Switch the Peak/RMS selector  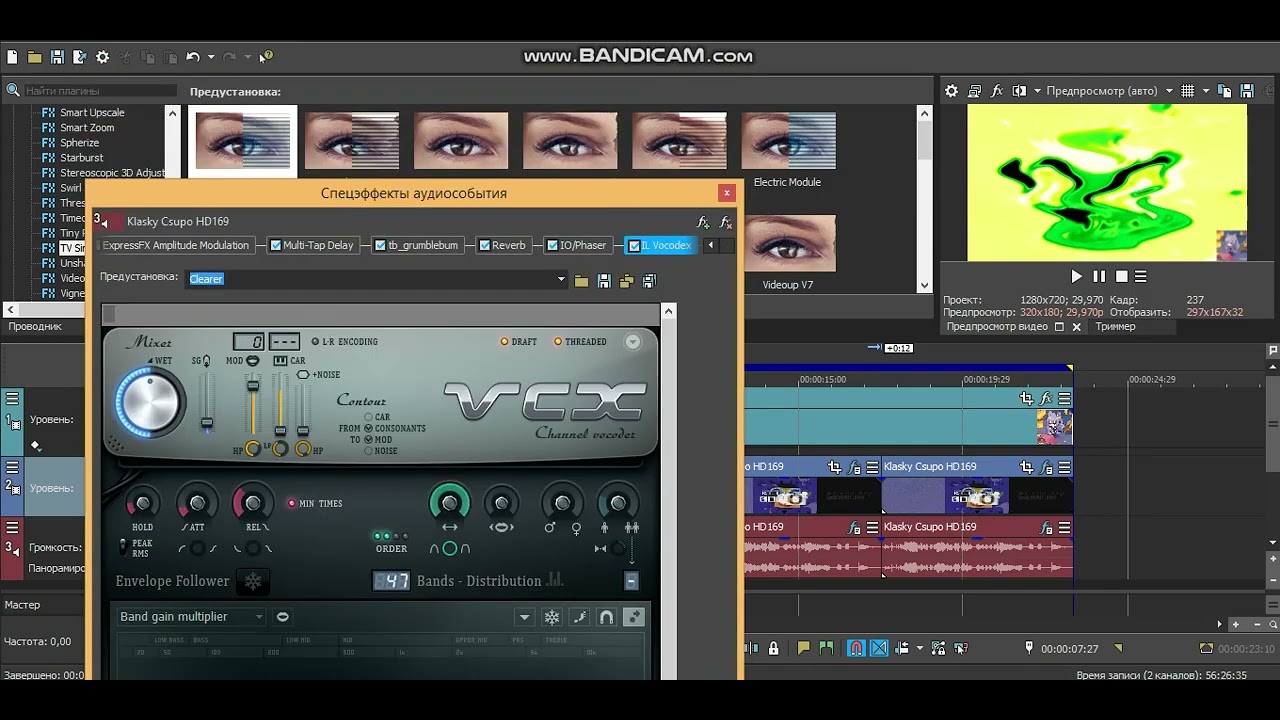click(123, 548)
